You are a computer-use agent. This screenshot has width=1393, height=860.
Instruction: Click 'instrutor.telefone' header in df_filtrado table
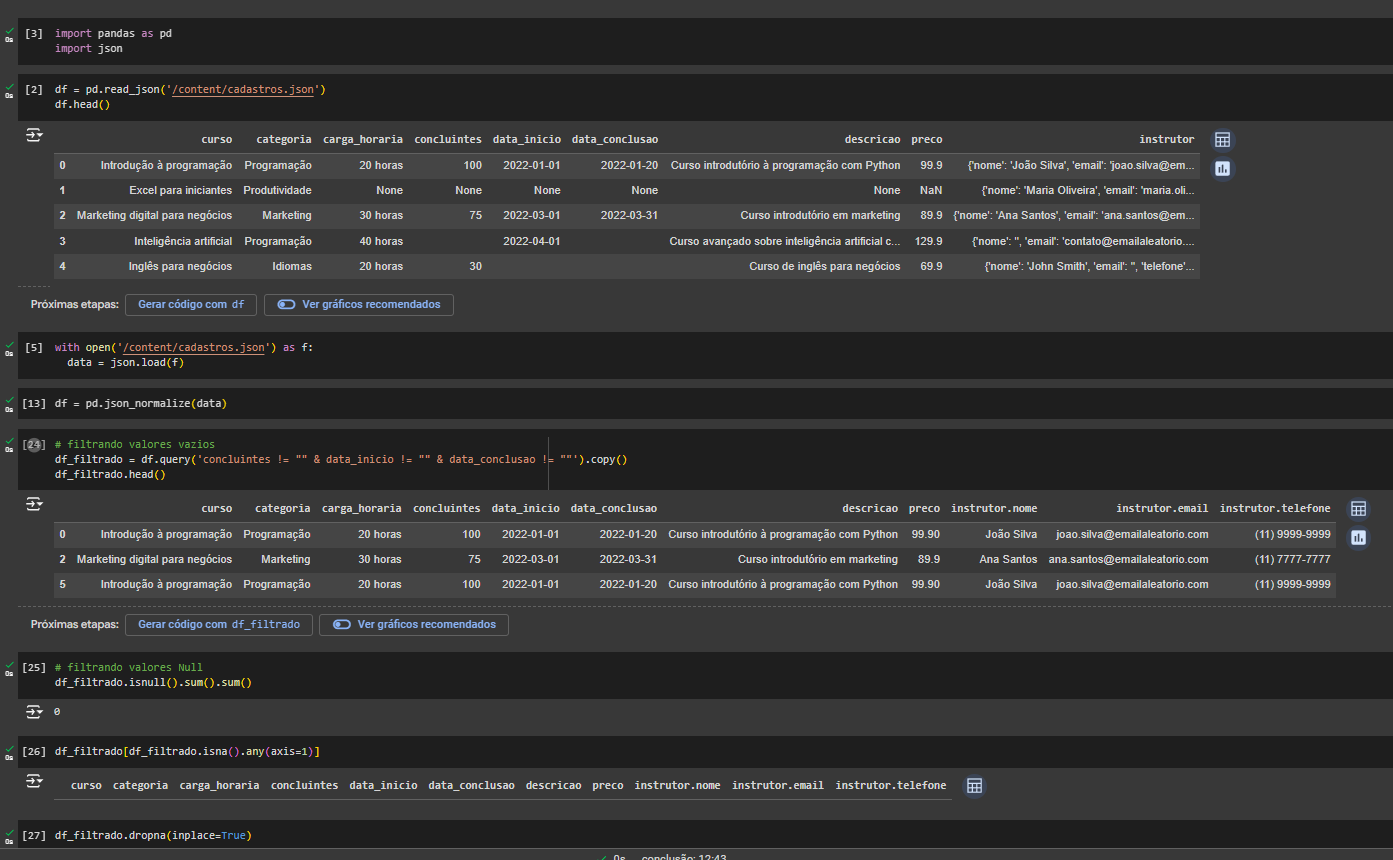coord(1275,508)
